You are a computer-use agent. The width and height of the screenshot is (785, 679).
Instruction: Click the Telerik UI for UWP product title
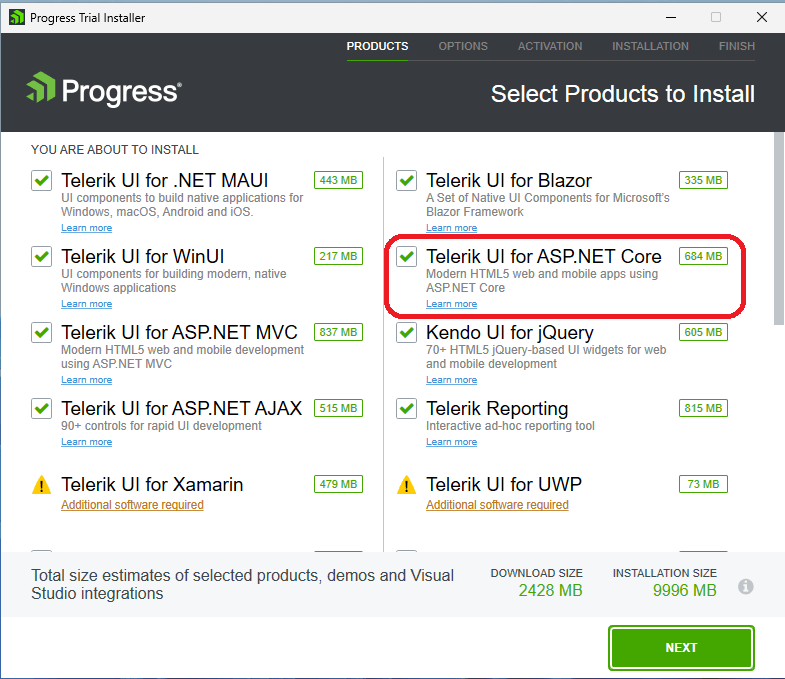(504, 485)
